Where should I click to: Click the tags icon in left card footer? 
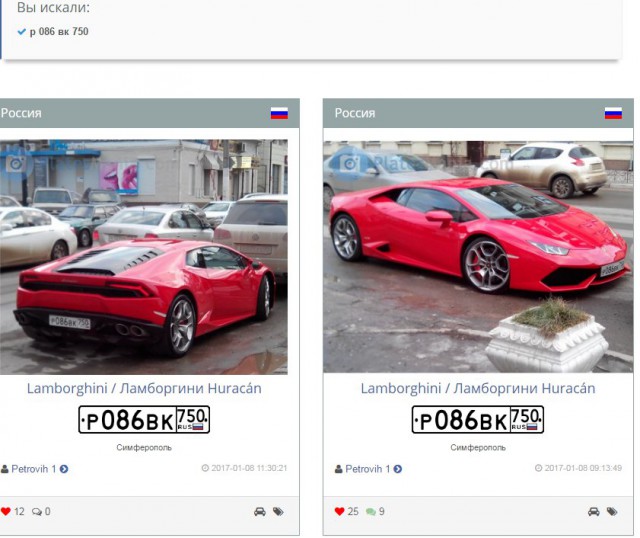[278, 511]
